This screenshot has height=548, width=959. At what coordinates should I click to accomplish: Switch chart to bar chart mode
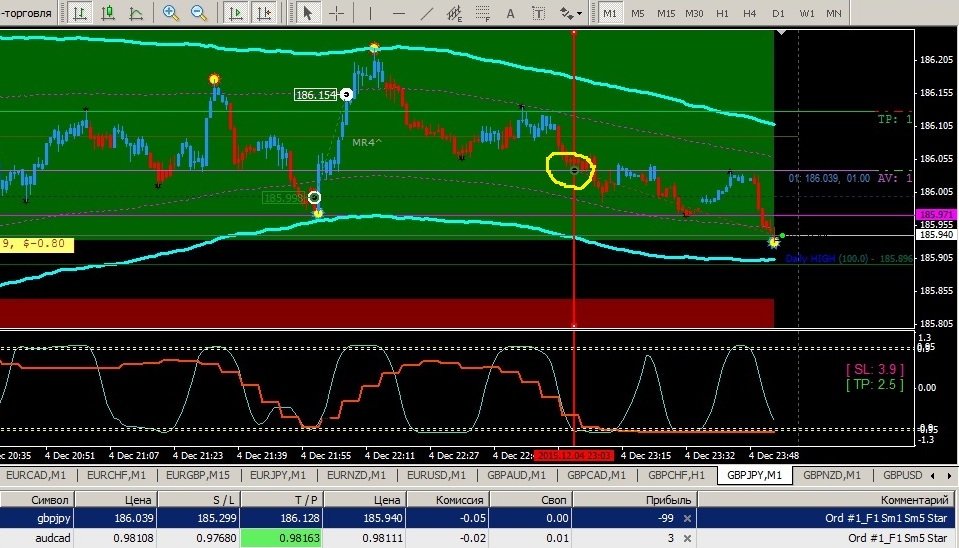point(80,13)
